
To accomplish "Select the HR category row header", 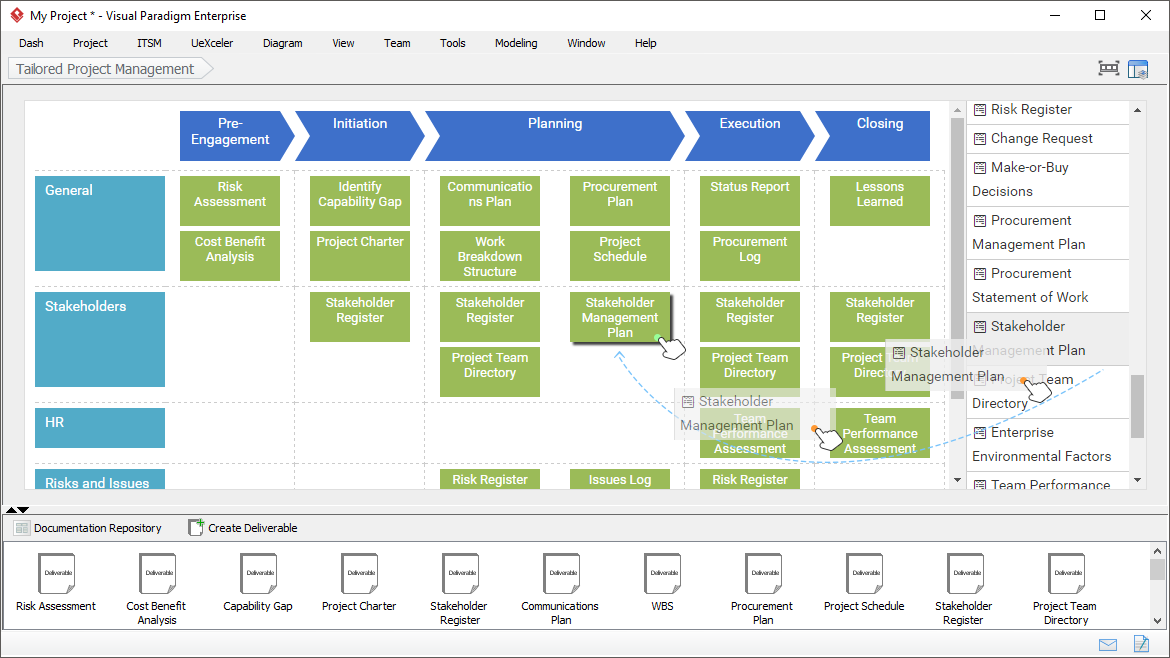I will [100, 427].
